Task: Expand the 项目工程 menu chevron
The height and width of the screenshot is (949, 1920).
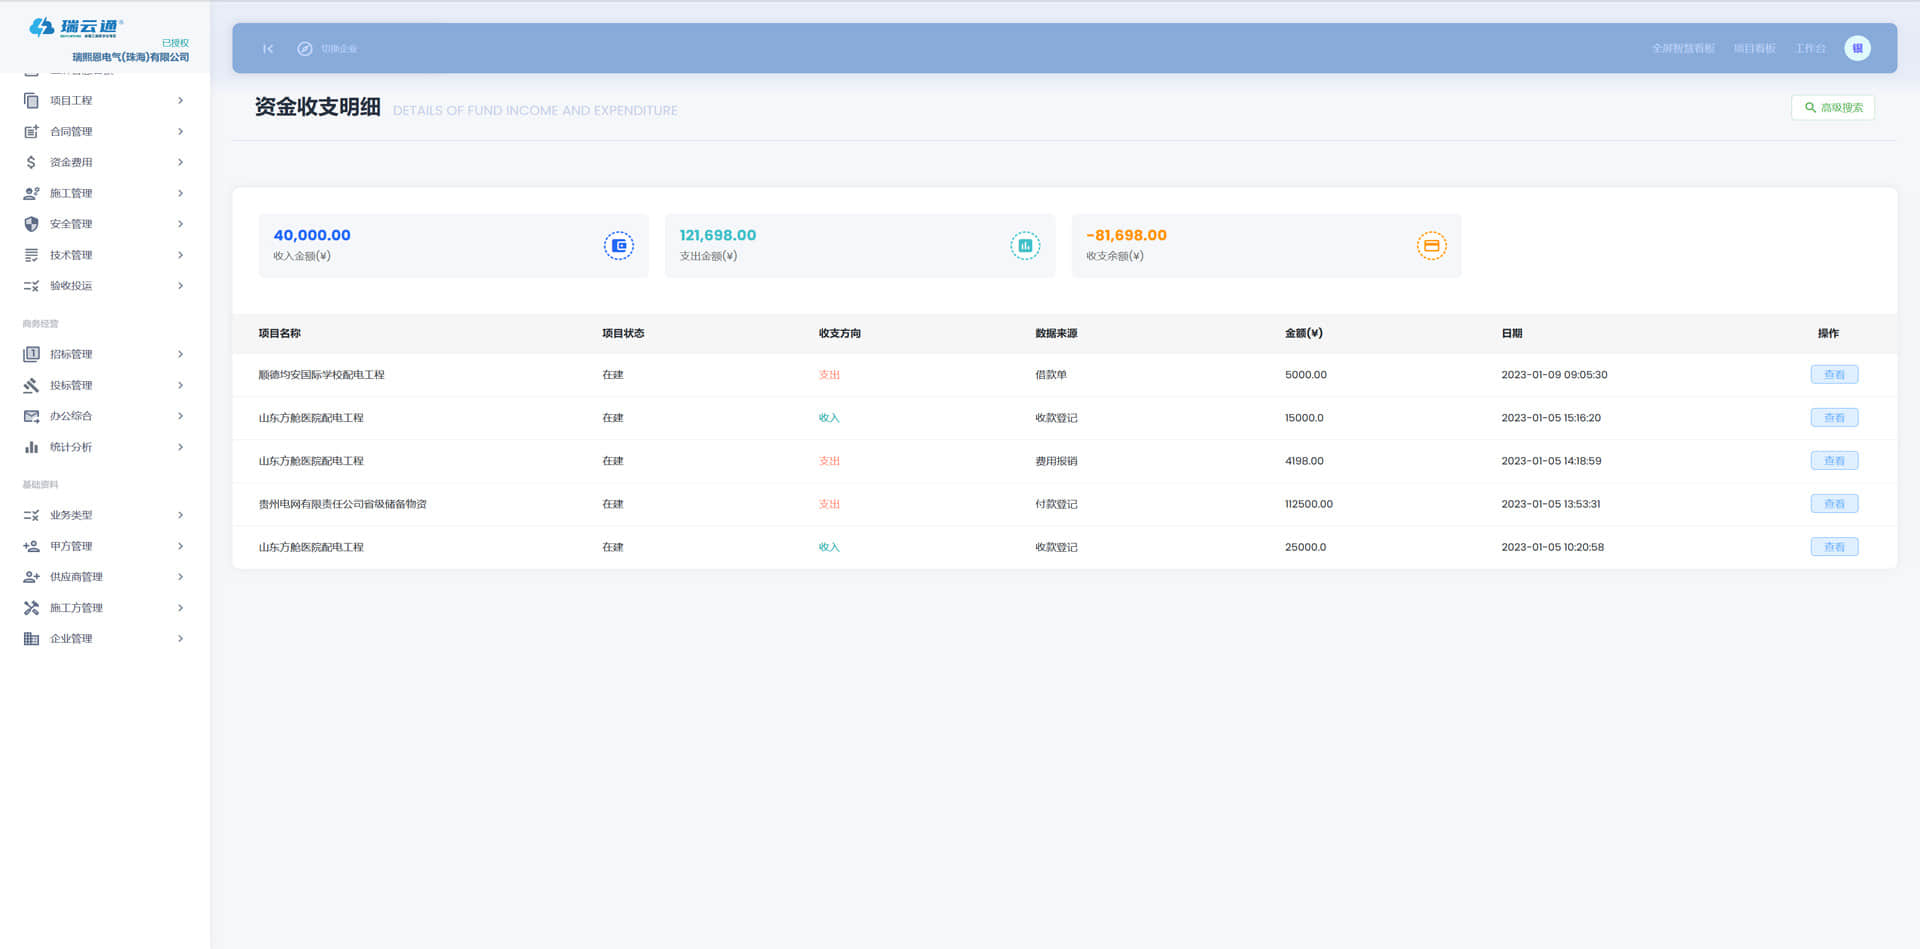Action: click(180, 101)
